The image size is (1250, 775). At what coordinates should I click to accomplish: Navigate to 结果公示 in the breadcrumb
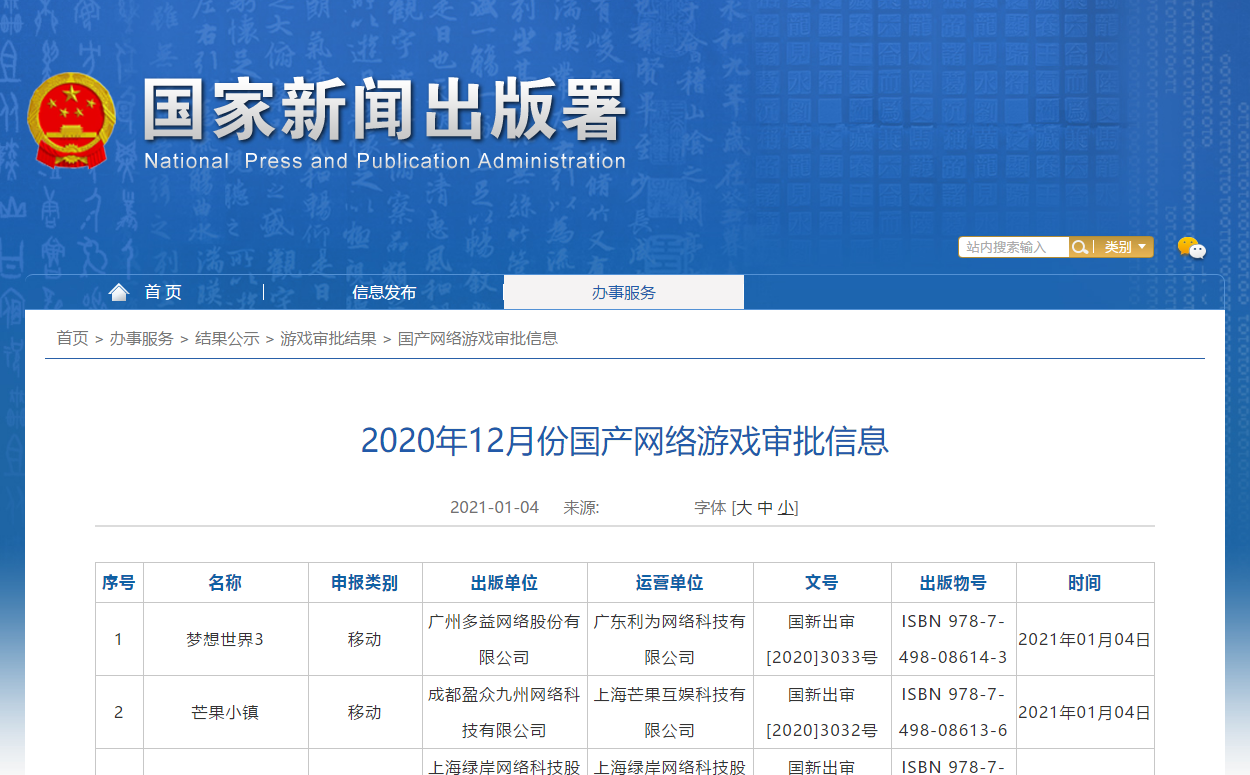click(x=227, y=338)
